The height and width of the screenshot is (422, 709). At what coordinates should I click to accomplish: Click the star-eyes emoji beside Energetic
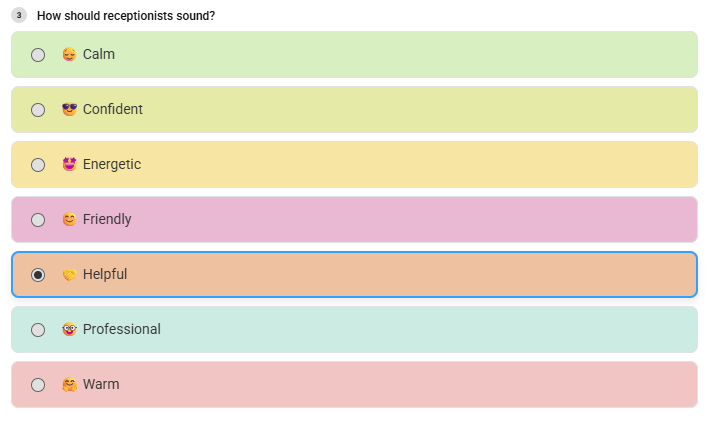tap(69, 164)
